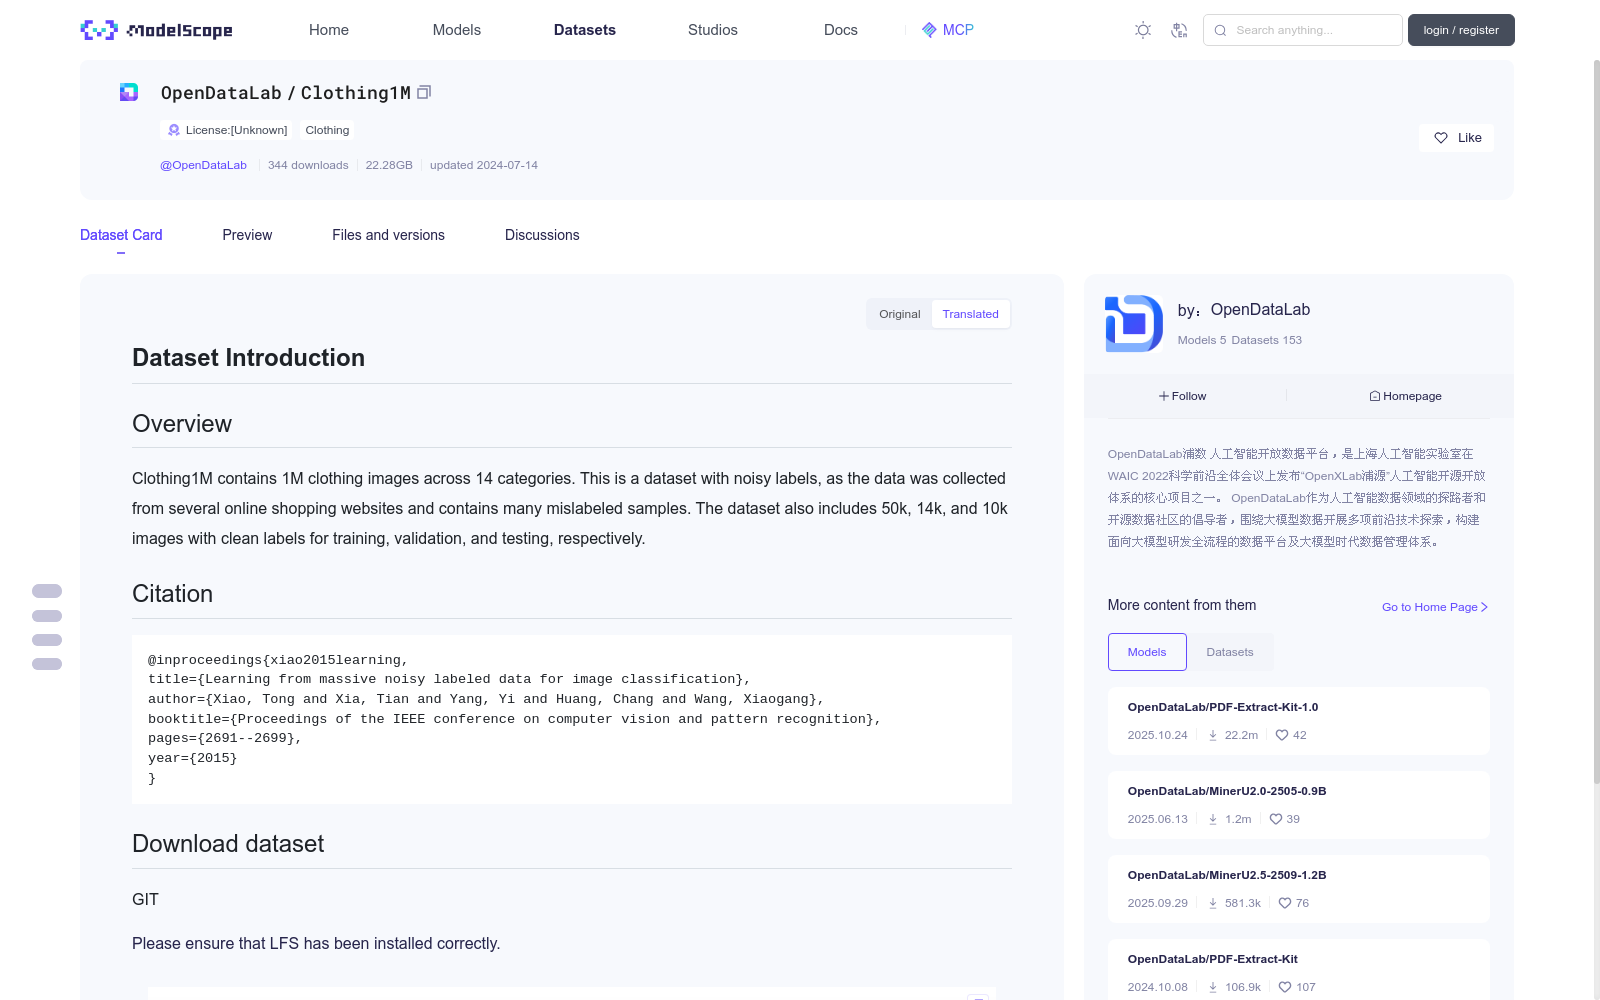Screen dimensions: 1600x1000
Task: Click the Citation heading
Action: (x=173, y=594)
